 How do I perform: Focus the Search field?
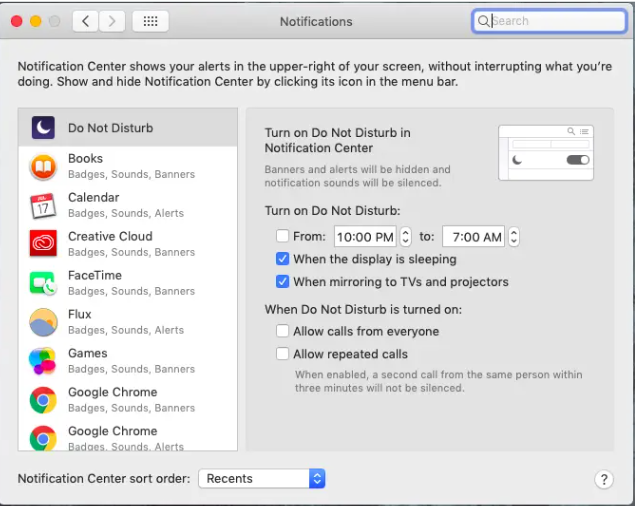coord(549,21)
